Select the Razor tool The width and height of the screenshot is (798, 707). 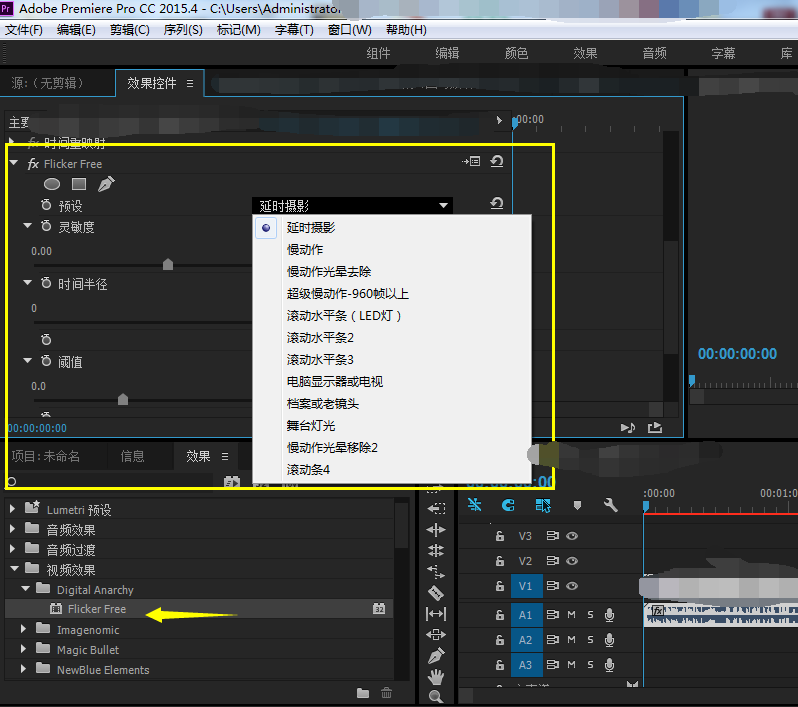pos(436,592)
